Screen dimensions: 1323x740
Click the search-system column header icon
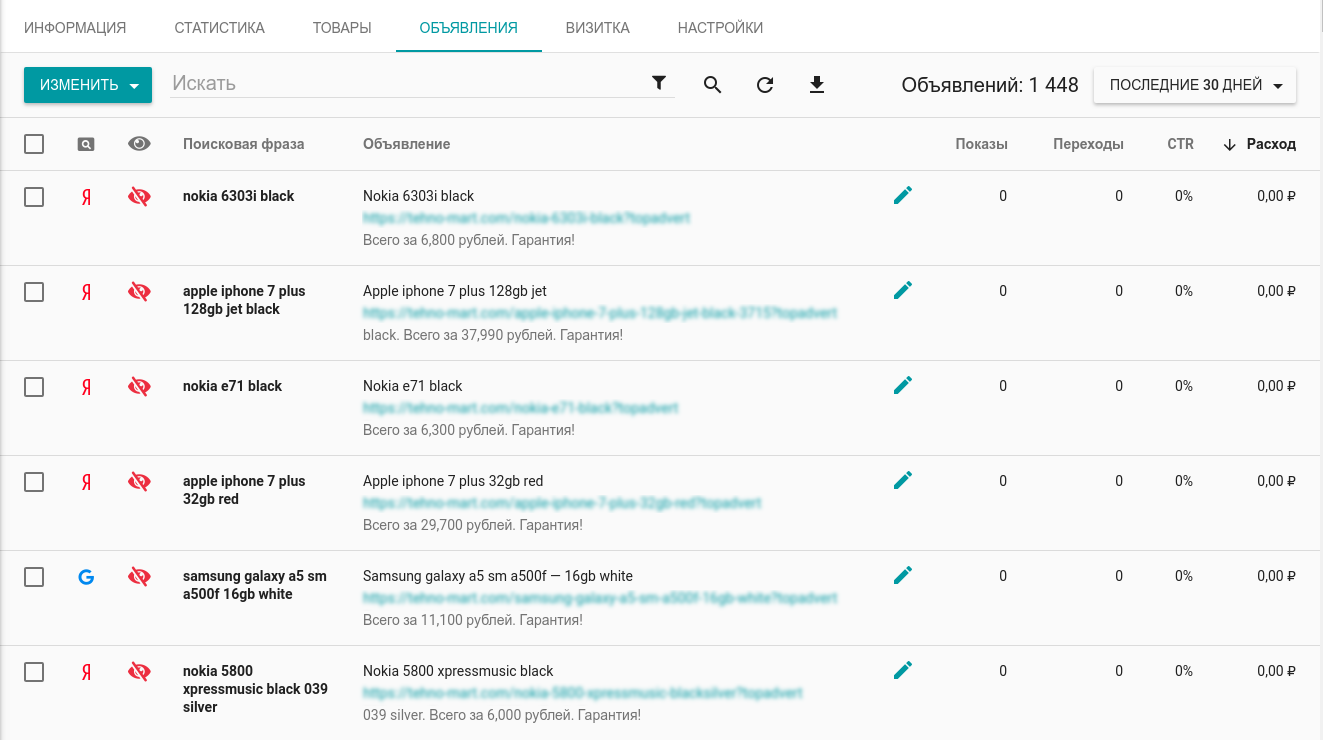point(86,144)
